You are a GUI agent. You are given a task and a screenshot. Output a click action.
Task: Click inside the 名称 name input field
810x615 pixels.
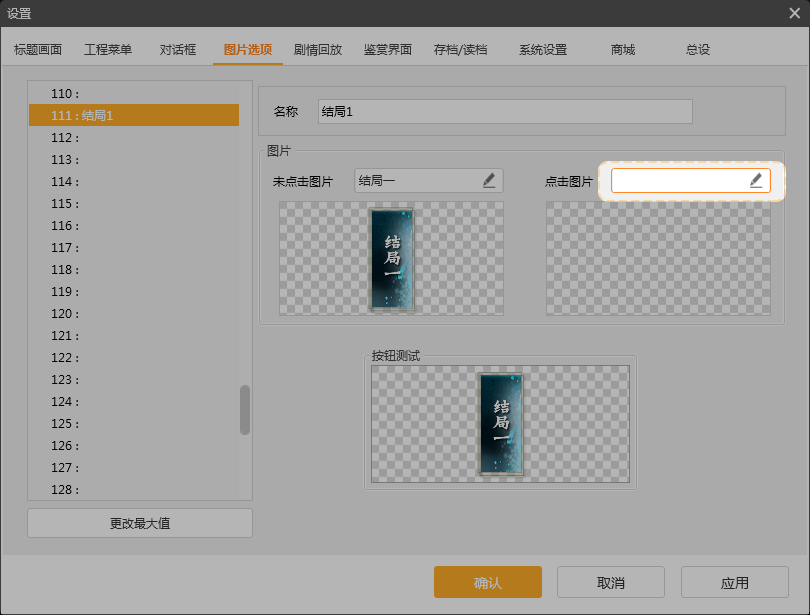[x=503, y=111]
